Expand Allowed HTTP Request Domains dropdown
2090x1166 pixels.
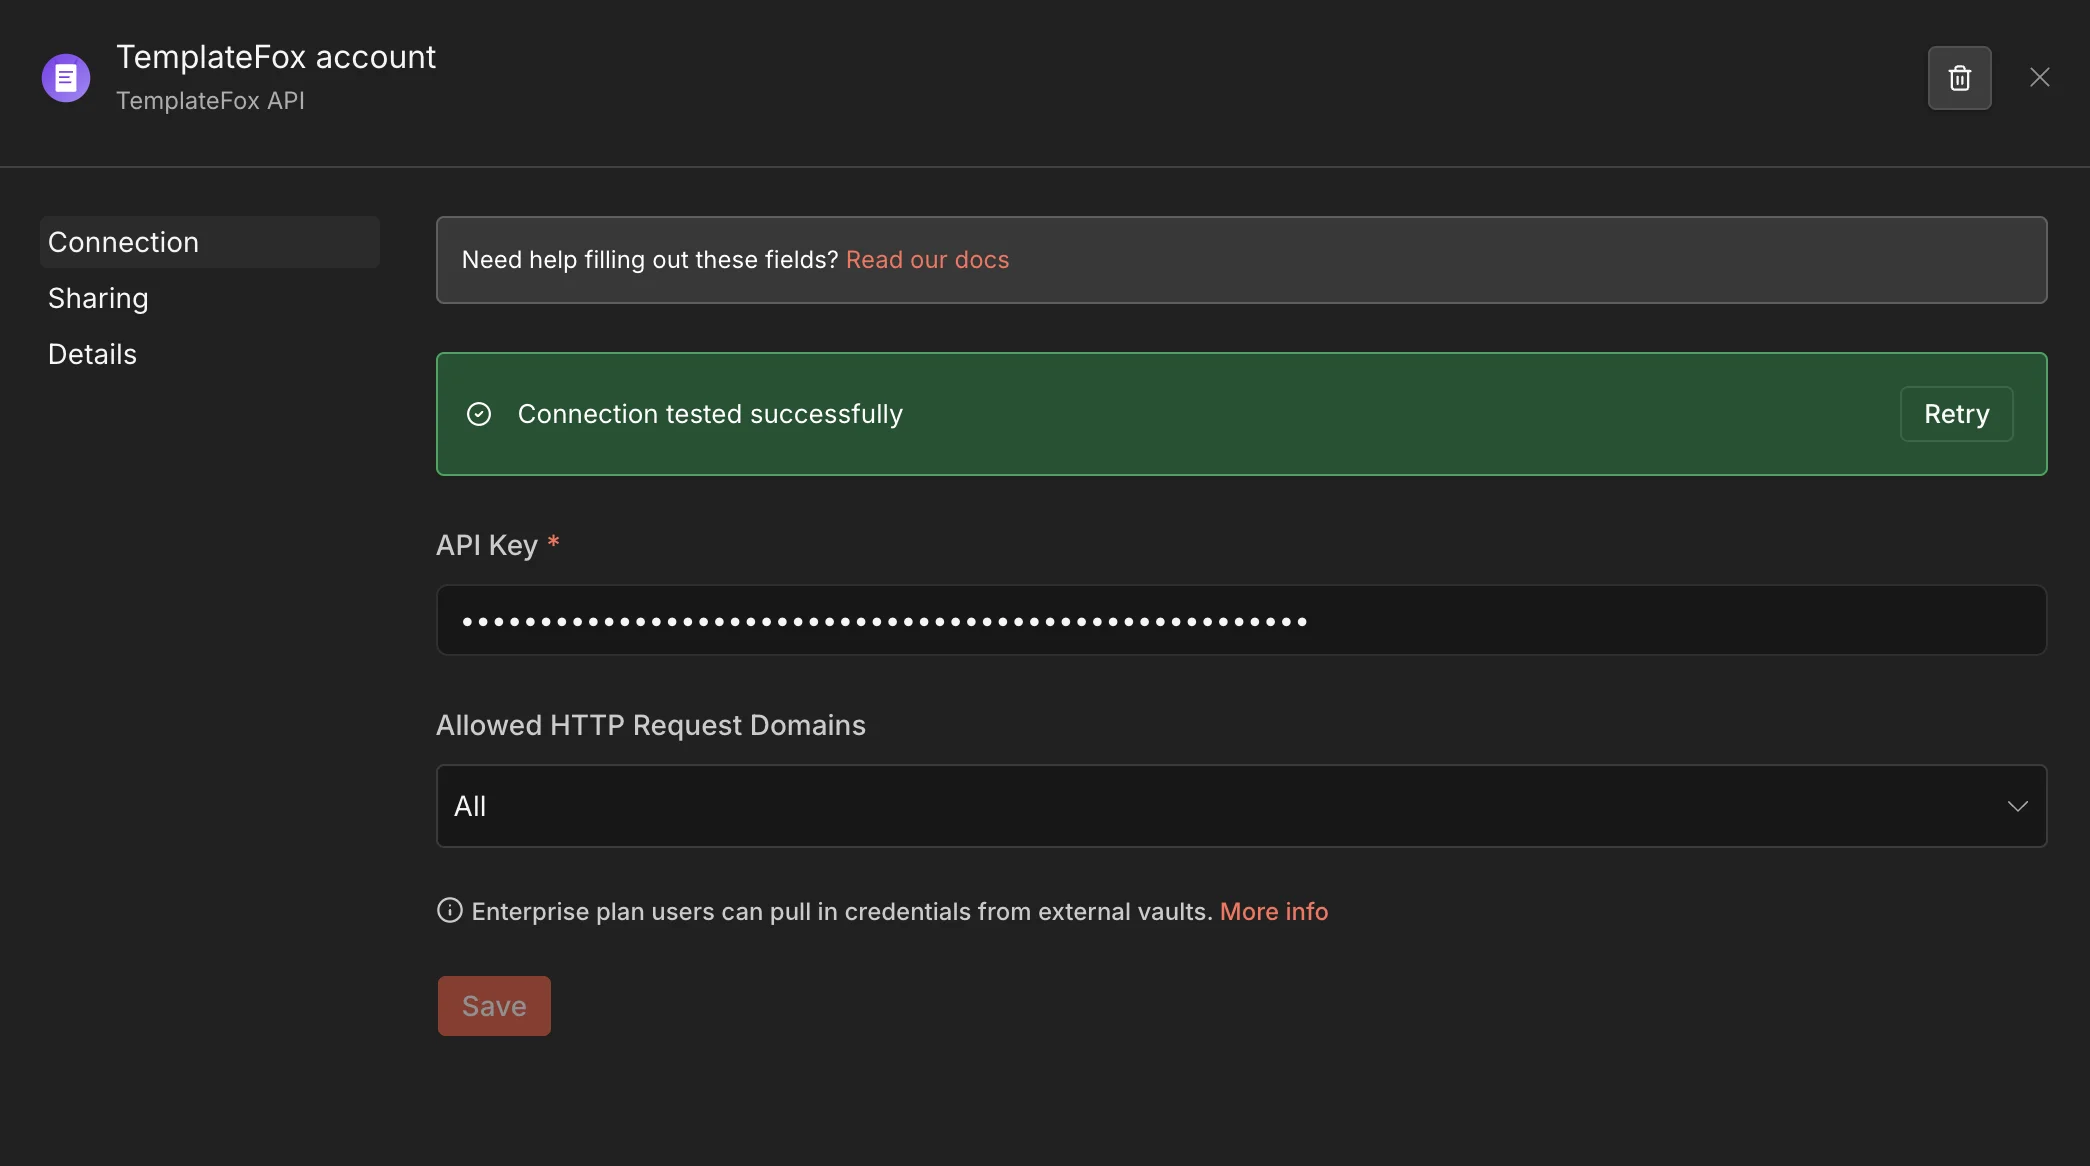1241,806
